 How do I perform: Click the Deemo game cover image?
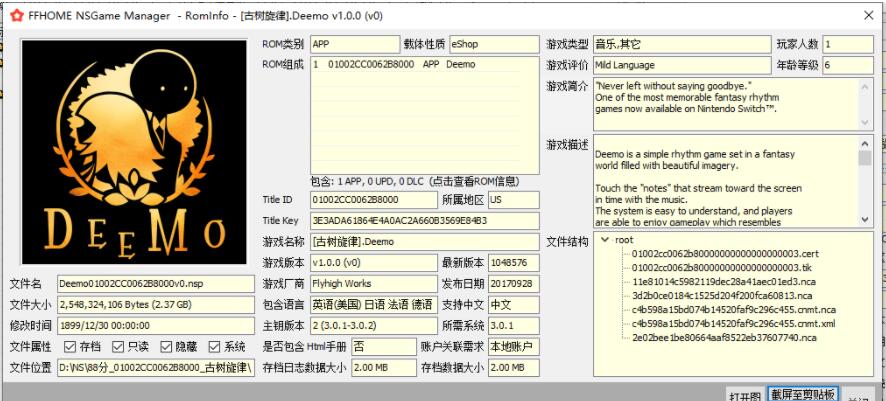click(x=134, y=152)
